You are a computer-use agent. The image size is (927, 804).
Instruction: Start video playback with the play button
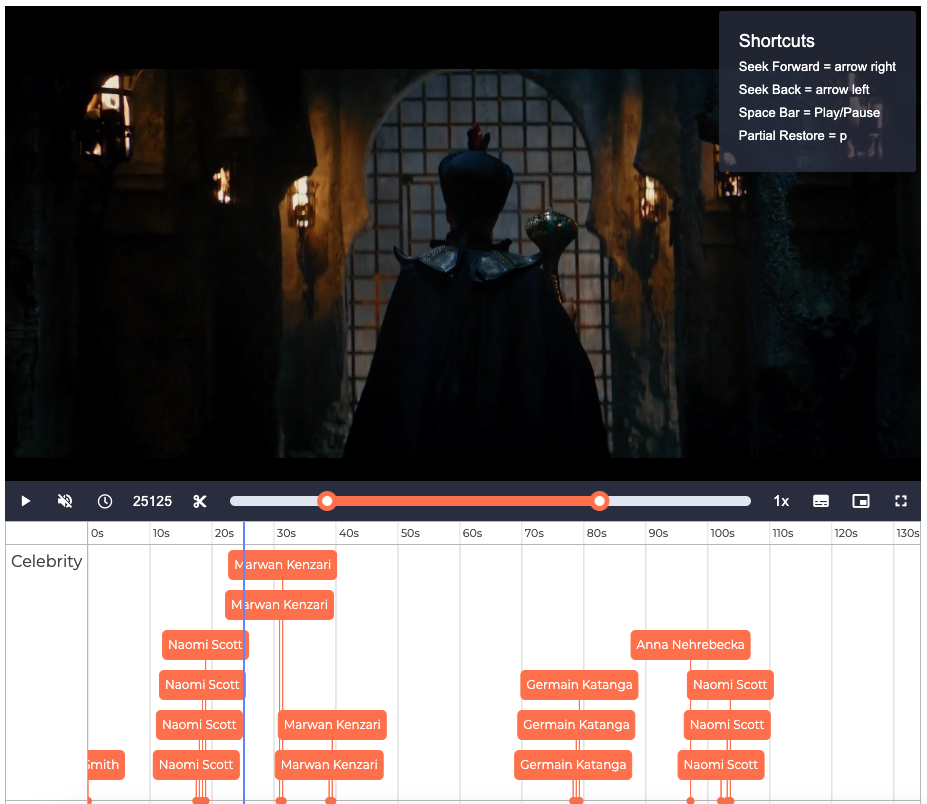(25, 501)
